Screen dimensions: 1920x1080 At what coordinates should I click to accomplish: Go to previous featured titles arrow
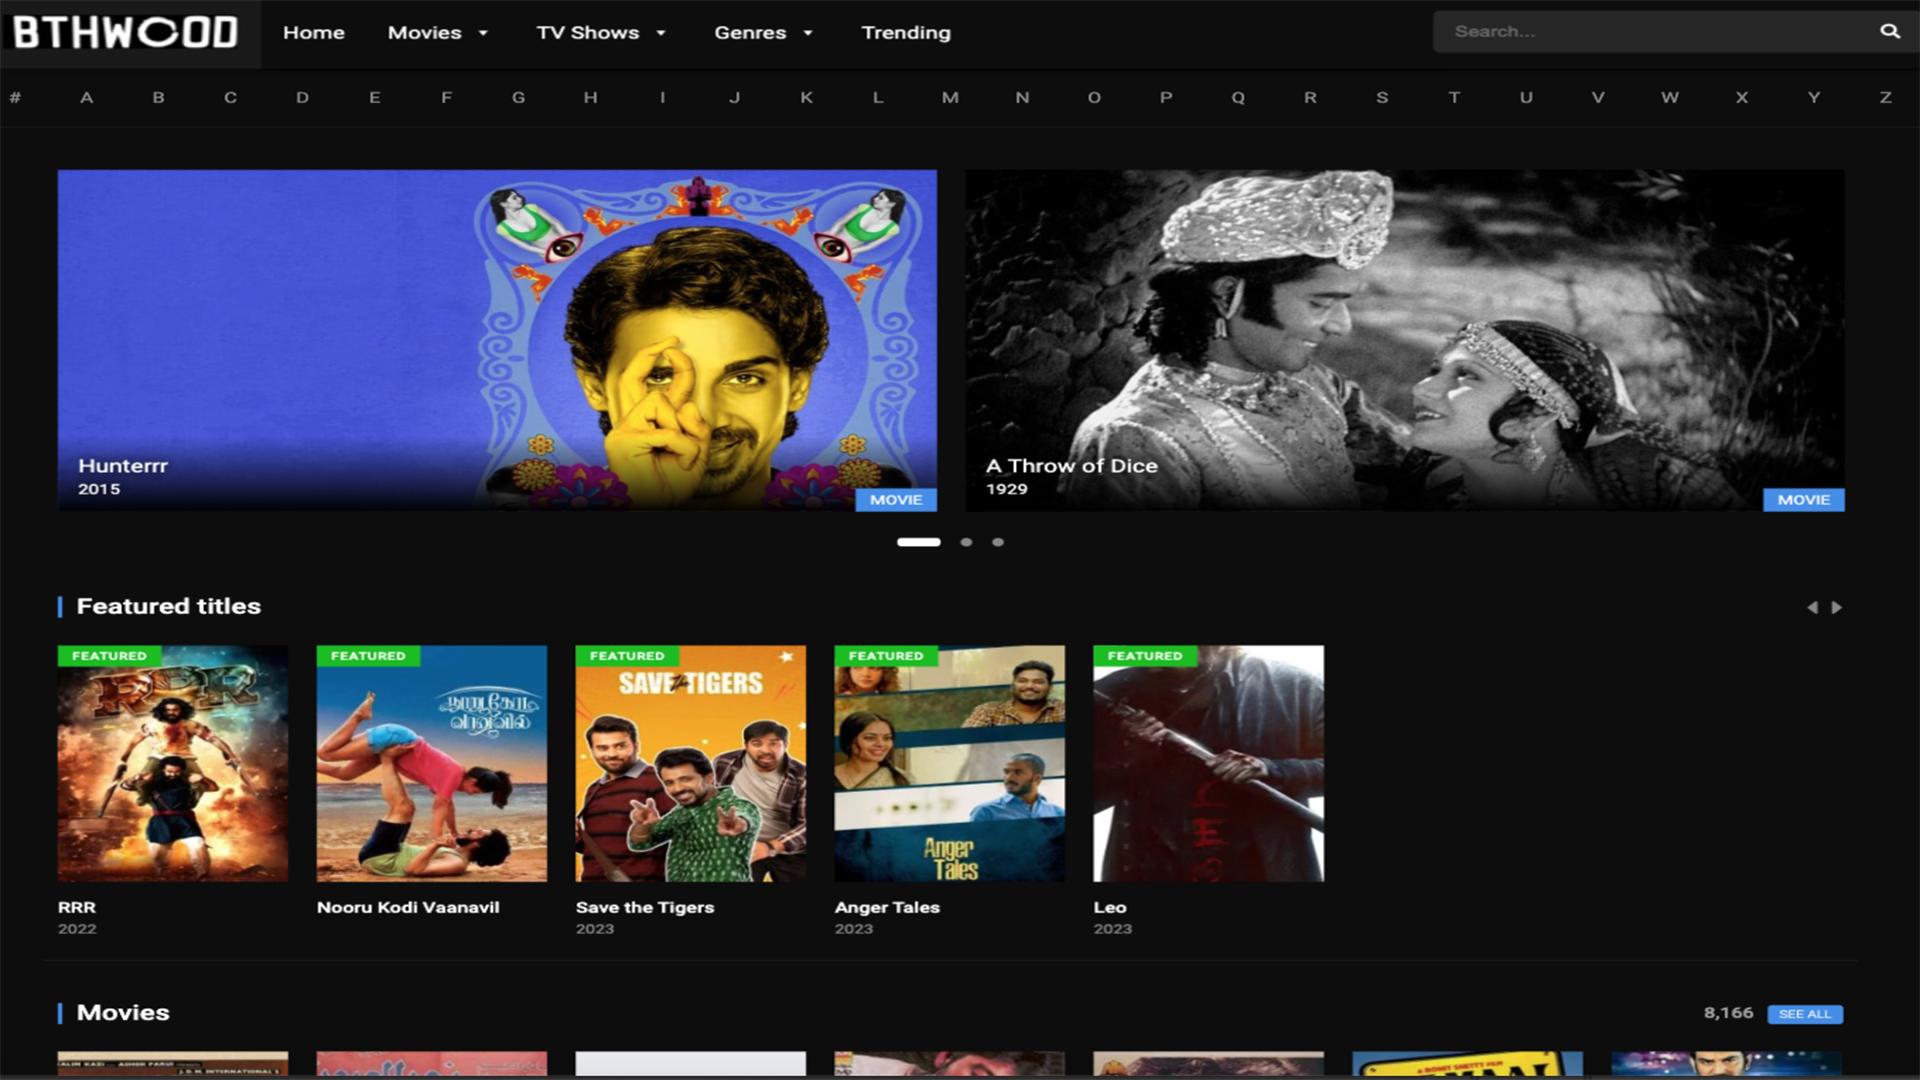[x=1812, y=607]
